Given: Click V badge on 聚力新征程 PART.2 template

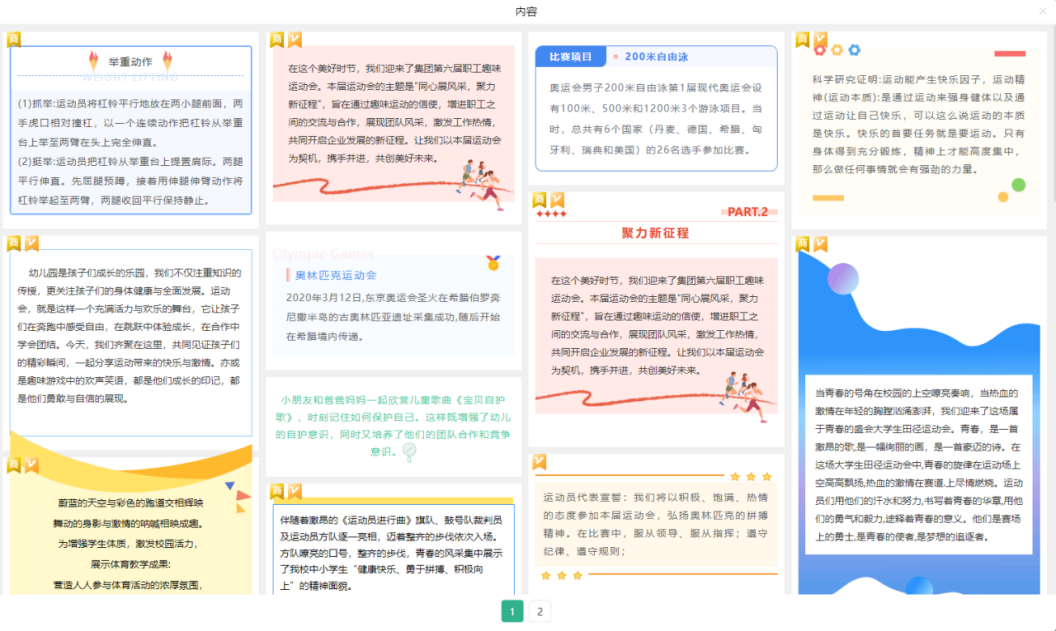Looking at the screenshot, I should (x=557, y=200).
